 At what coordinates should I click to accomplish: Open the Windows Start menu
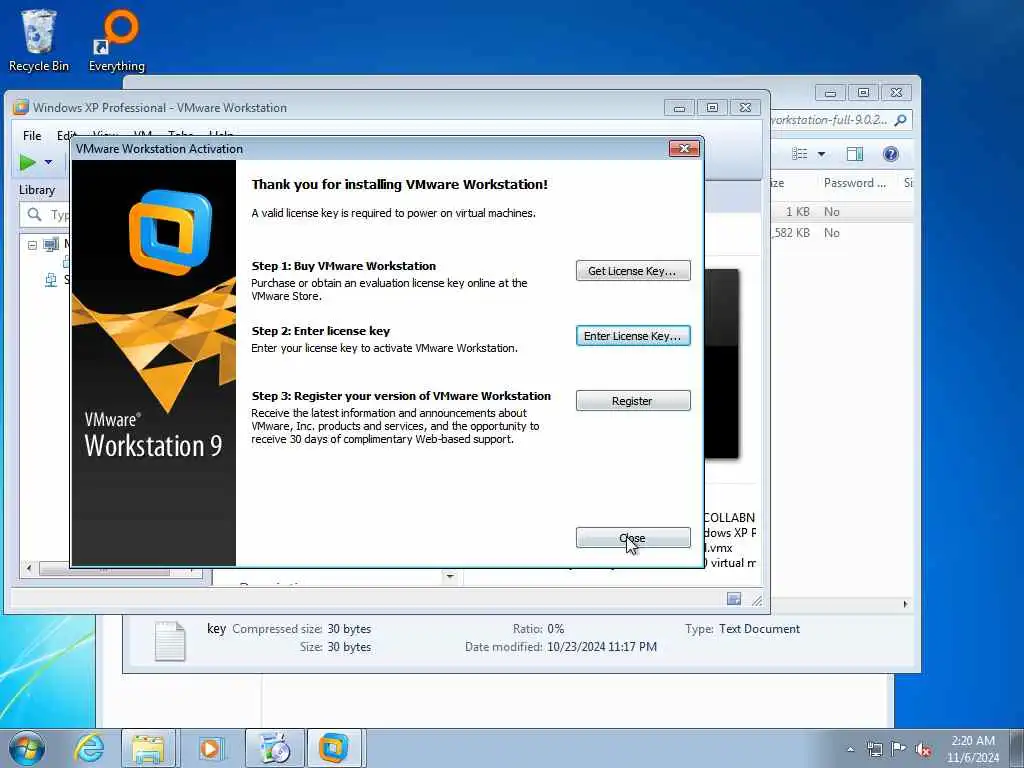click(x=27, y=748)
